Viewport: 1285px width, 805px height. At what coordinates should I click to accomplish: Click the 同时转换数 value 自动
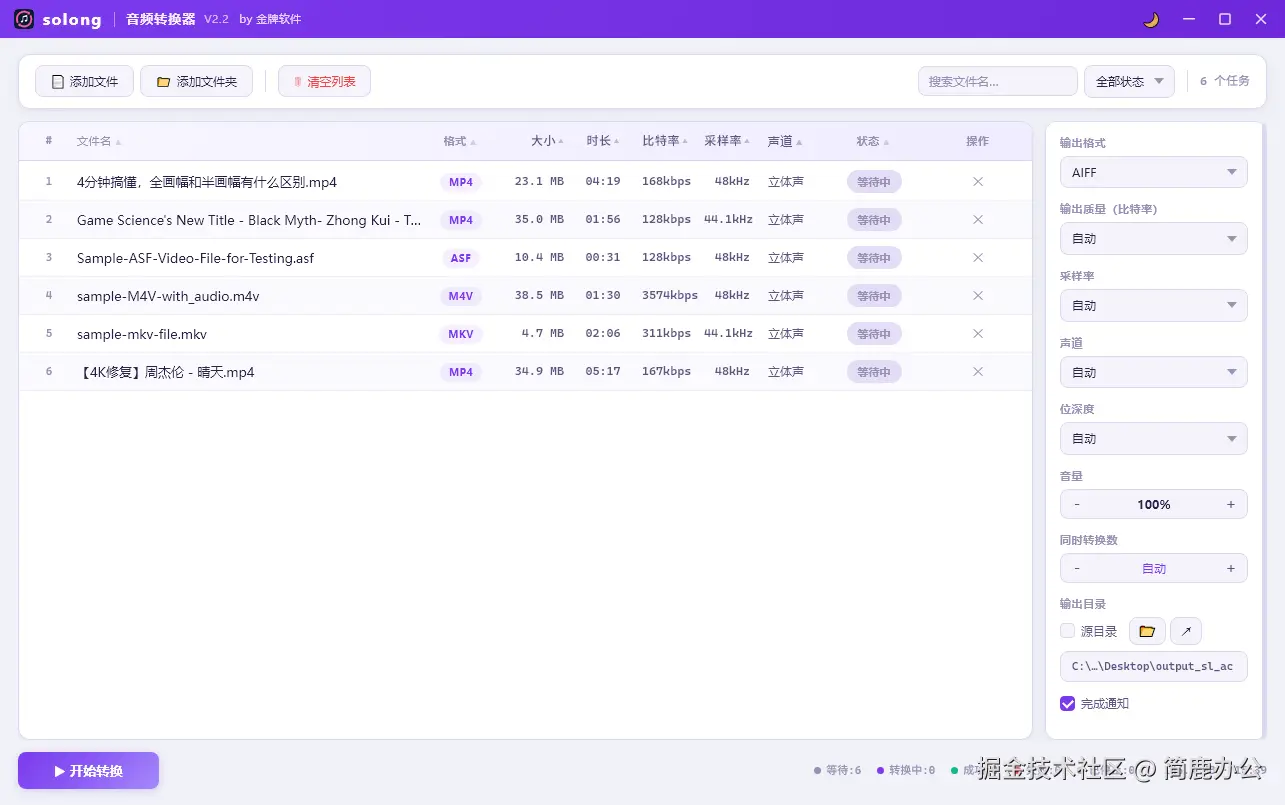(1154, 568)
